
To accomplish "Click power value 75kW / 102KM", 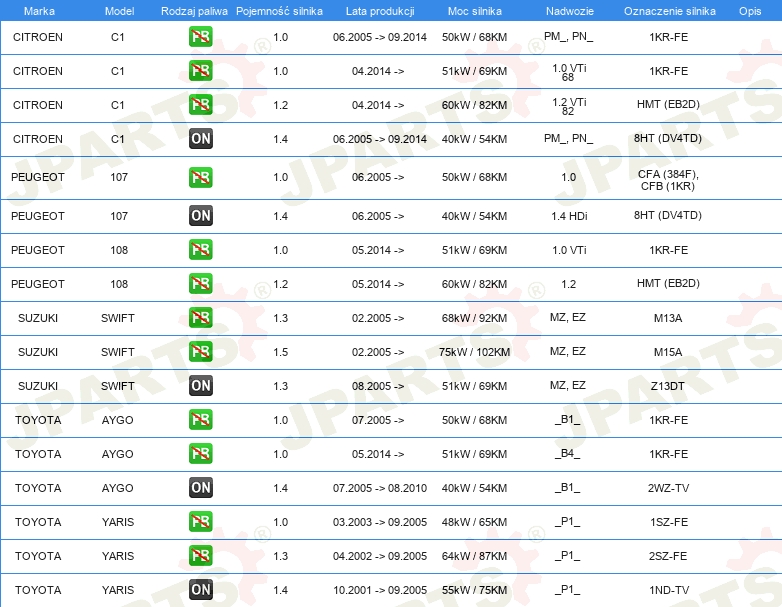I will pyautogui.click(x=474, y=352).
